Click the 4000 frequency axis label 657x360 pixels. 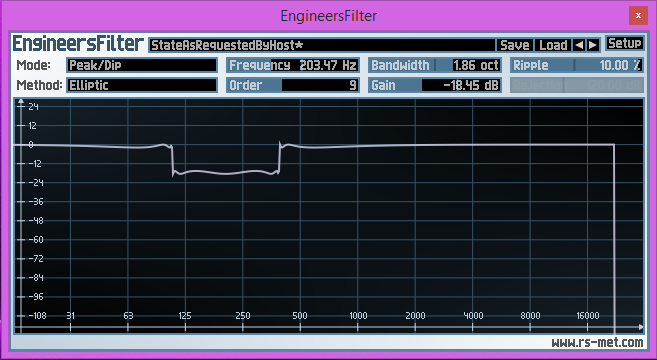point(473,316)
